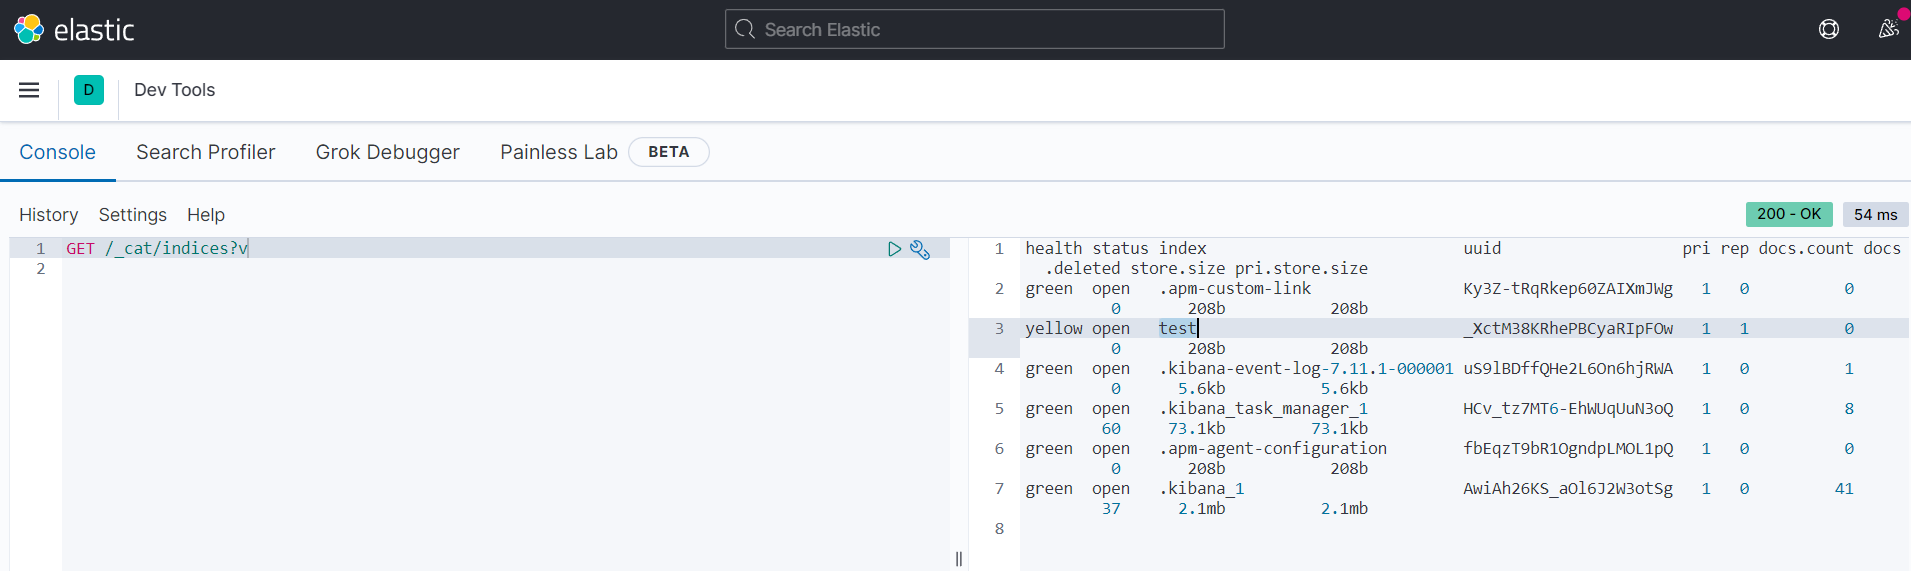
Task: Click the 200 - OK status badge
Action: click(x=1789, y=214)
